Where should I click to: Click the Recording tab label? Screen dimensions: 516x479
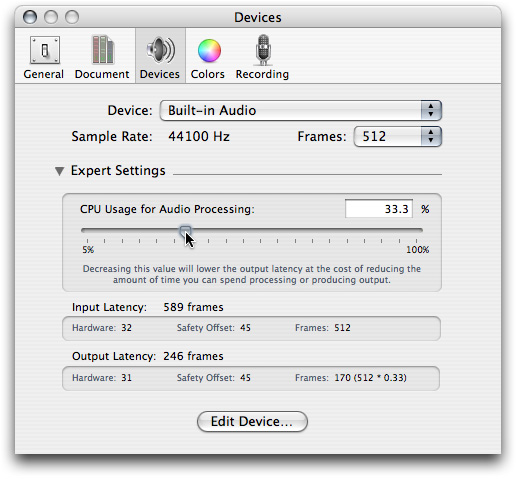tap(262, 74)
